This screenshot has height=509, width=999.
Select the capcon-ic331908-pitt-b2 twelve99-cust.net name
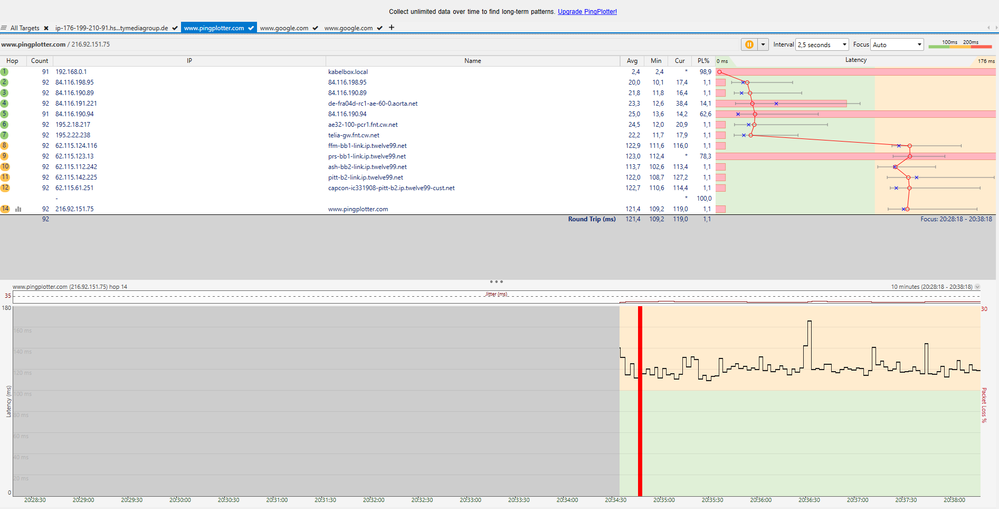pos(391,188)
